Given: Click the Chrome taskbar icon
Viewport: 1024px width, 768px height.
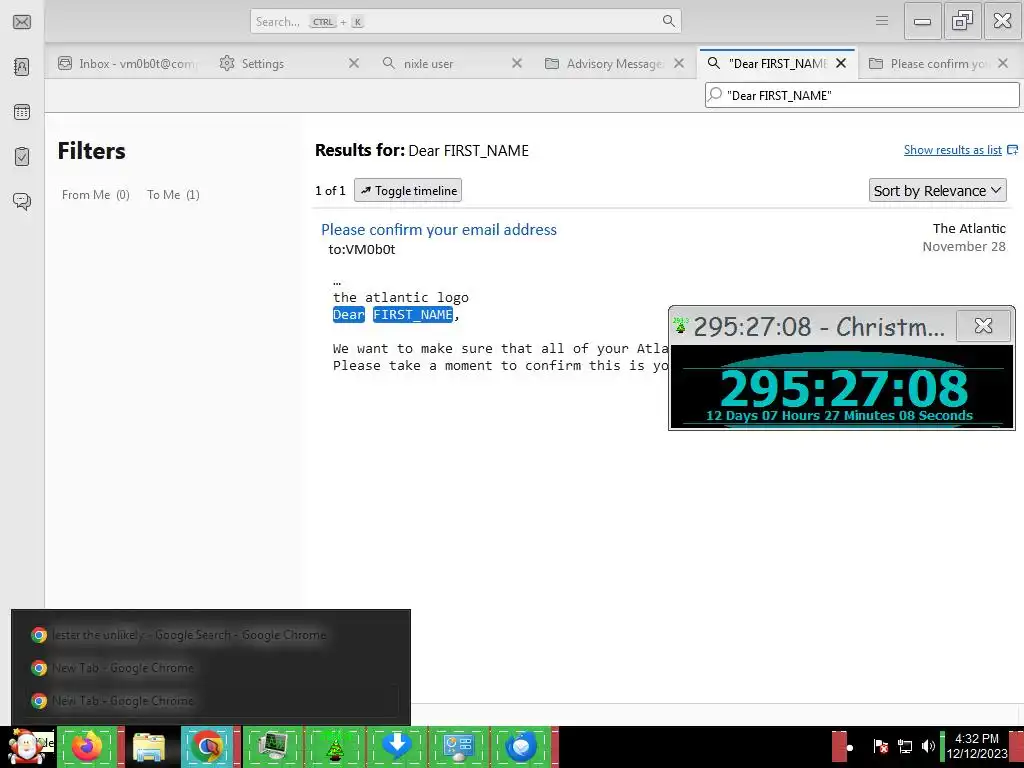Looking at the screenshot, I should click(x=207, y=747).
